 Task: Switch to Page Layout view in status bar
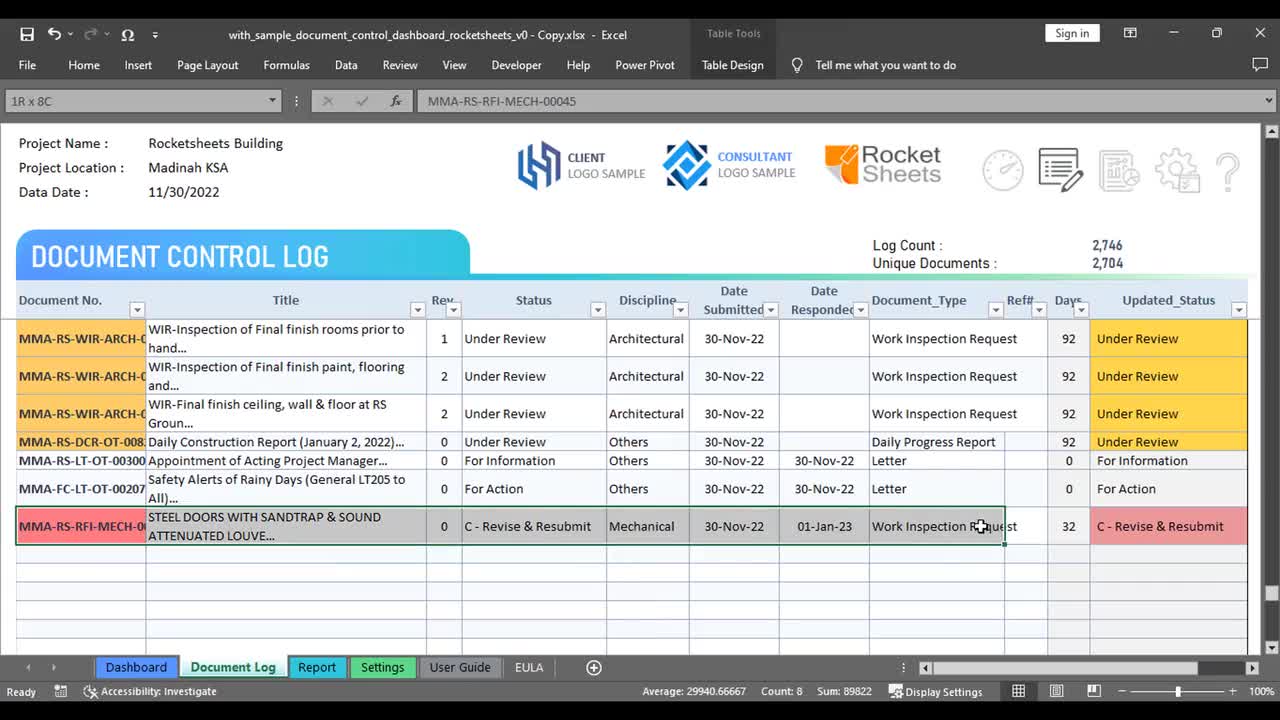1056,690
